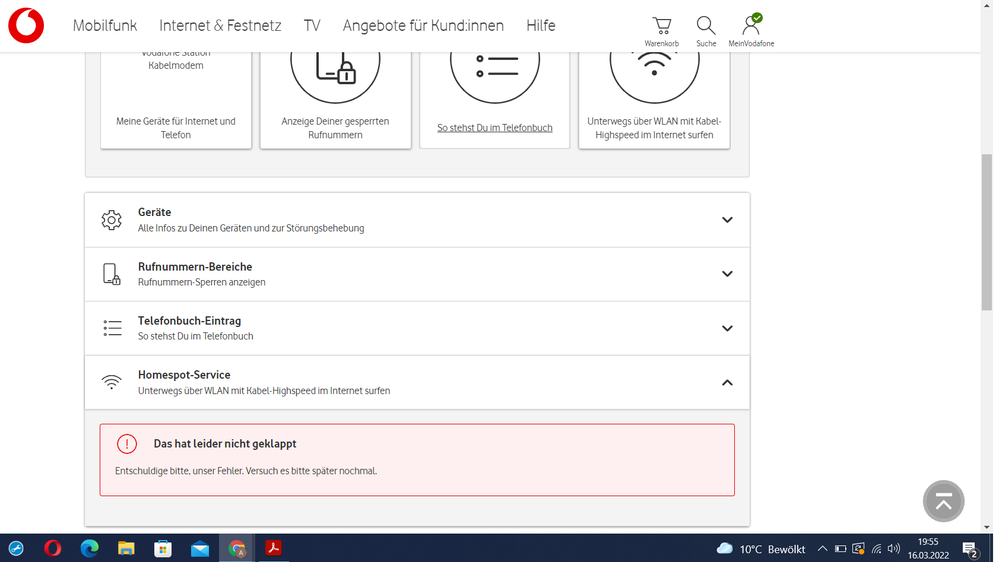Click the red error exclamation icon
Image resolution: width=999 pixels, height=562 pixels.
point(127,443)
